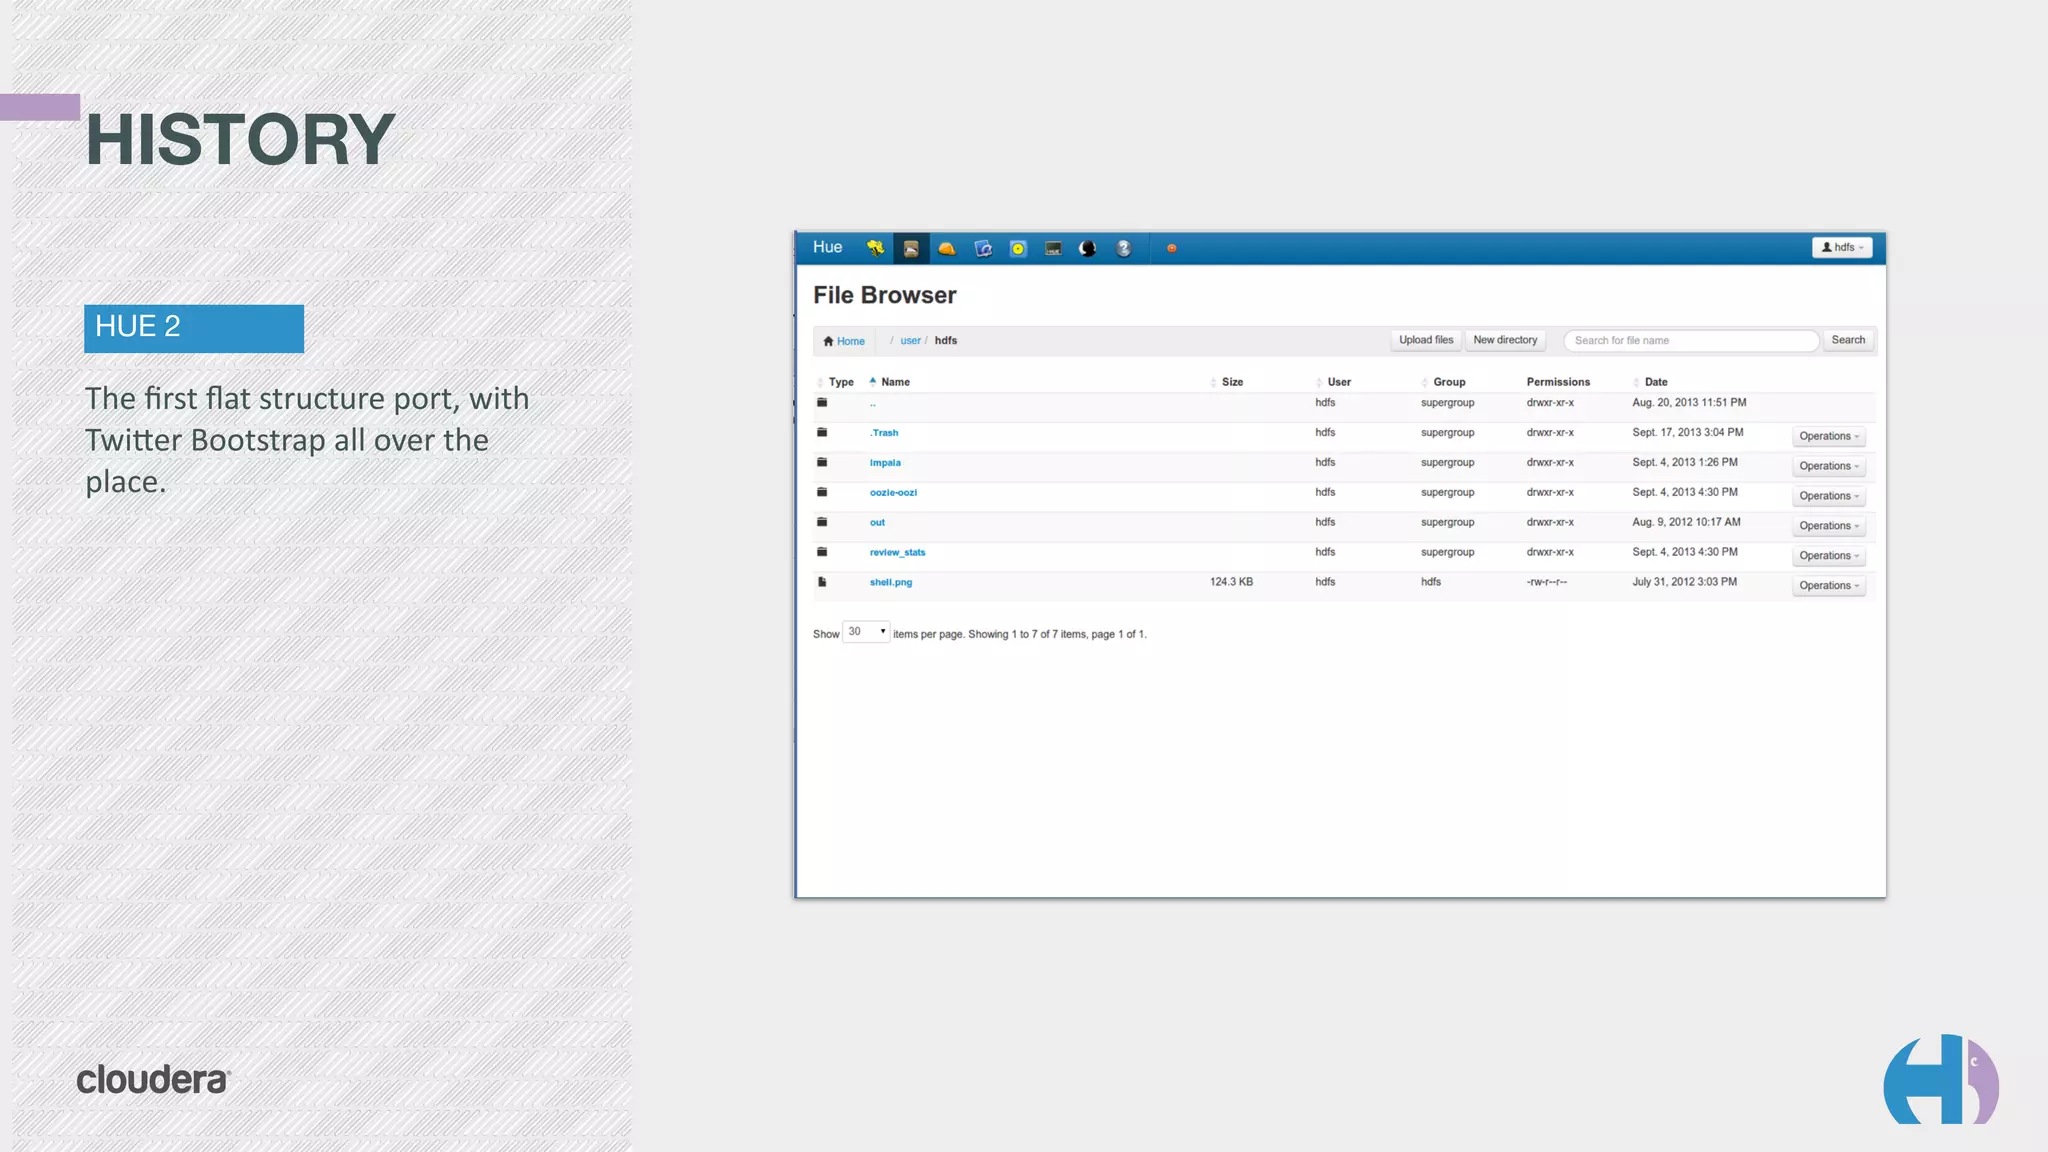
Task: Open the Hue Shell terminal icon
Action: tap(1053, 248)
